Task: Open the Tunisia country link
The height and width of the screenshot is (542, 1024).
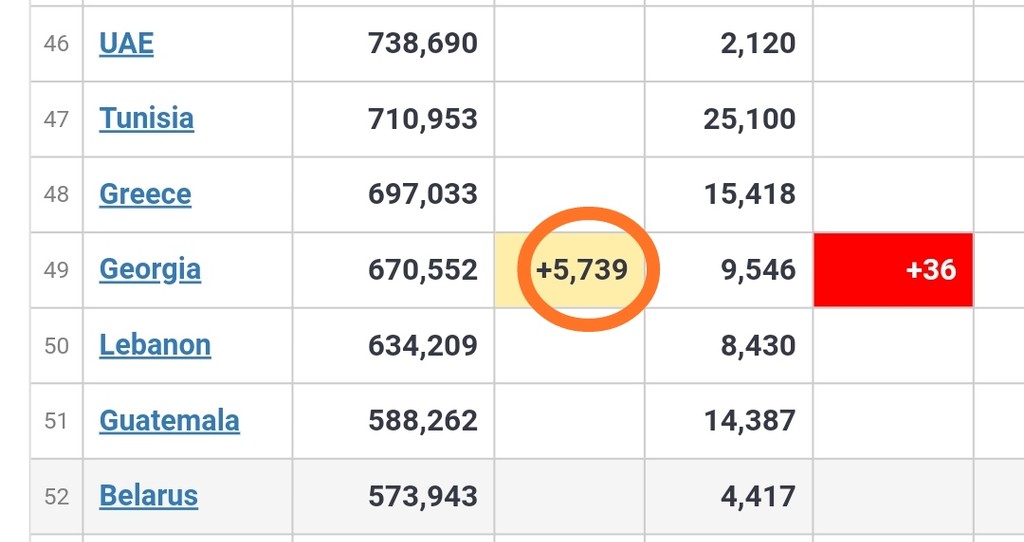Action: pos(146,118)
